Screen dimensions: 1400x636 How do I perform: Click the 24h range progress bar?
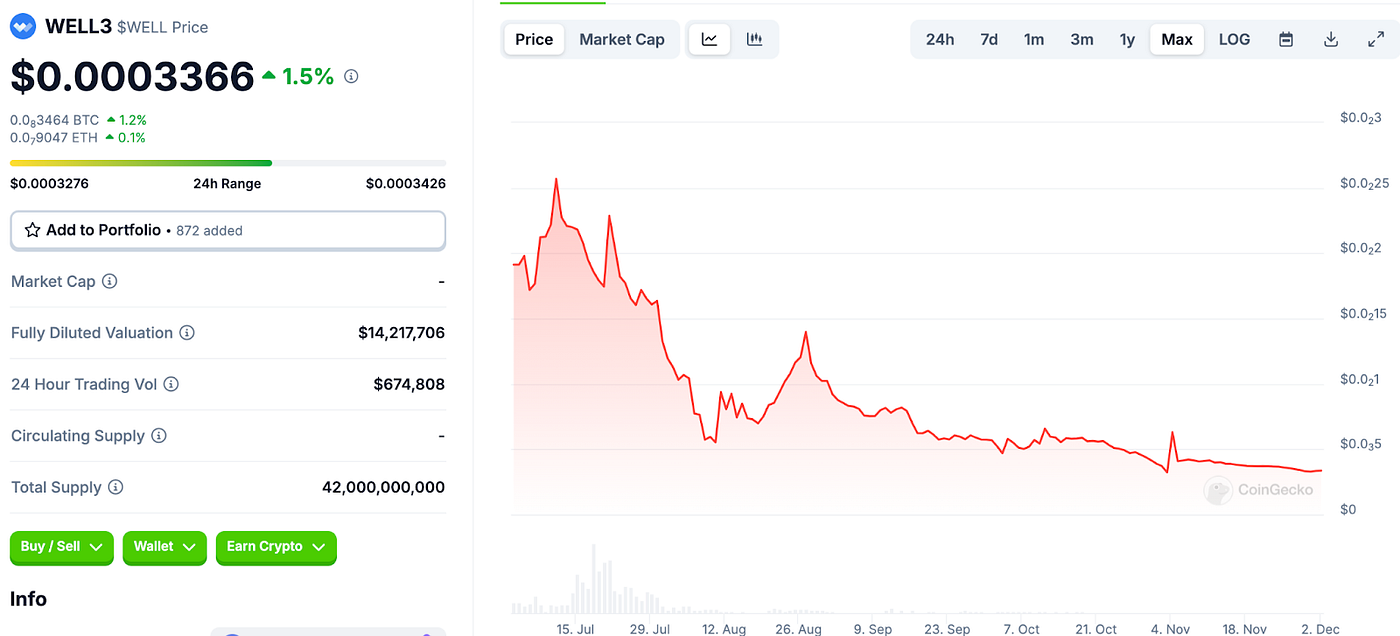click(x=228, y=163)
